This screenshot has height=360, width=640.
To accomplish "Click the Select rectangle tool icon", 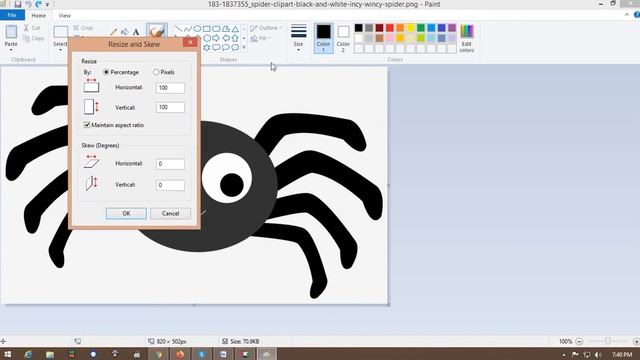I will [60, 31].
